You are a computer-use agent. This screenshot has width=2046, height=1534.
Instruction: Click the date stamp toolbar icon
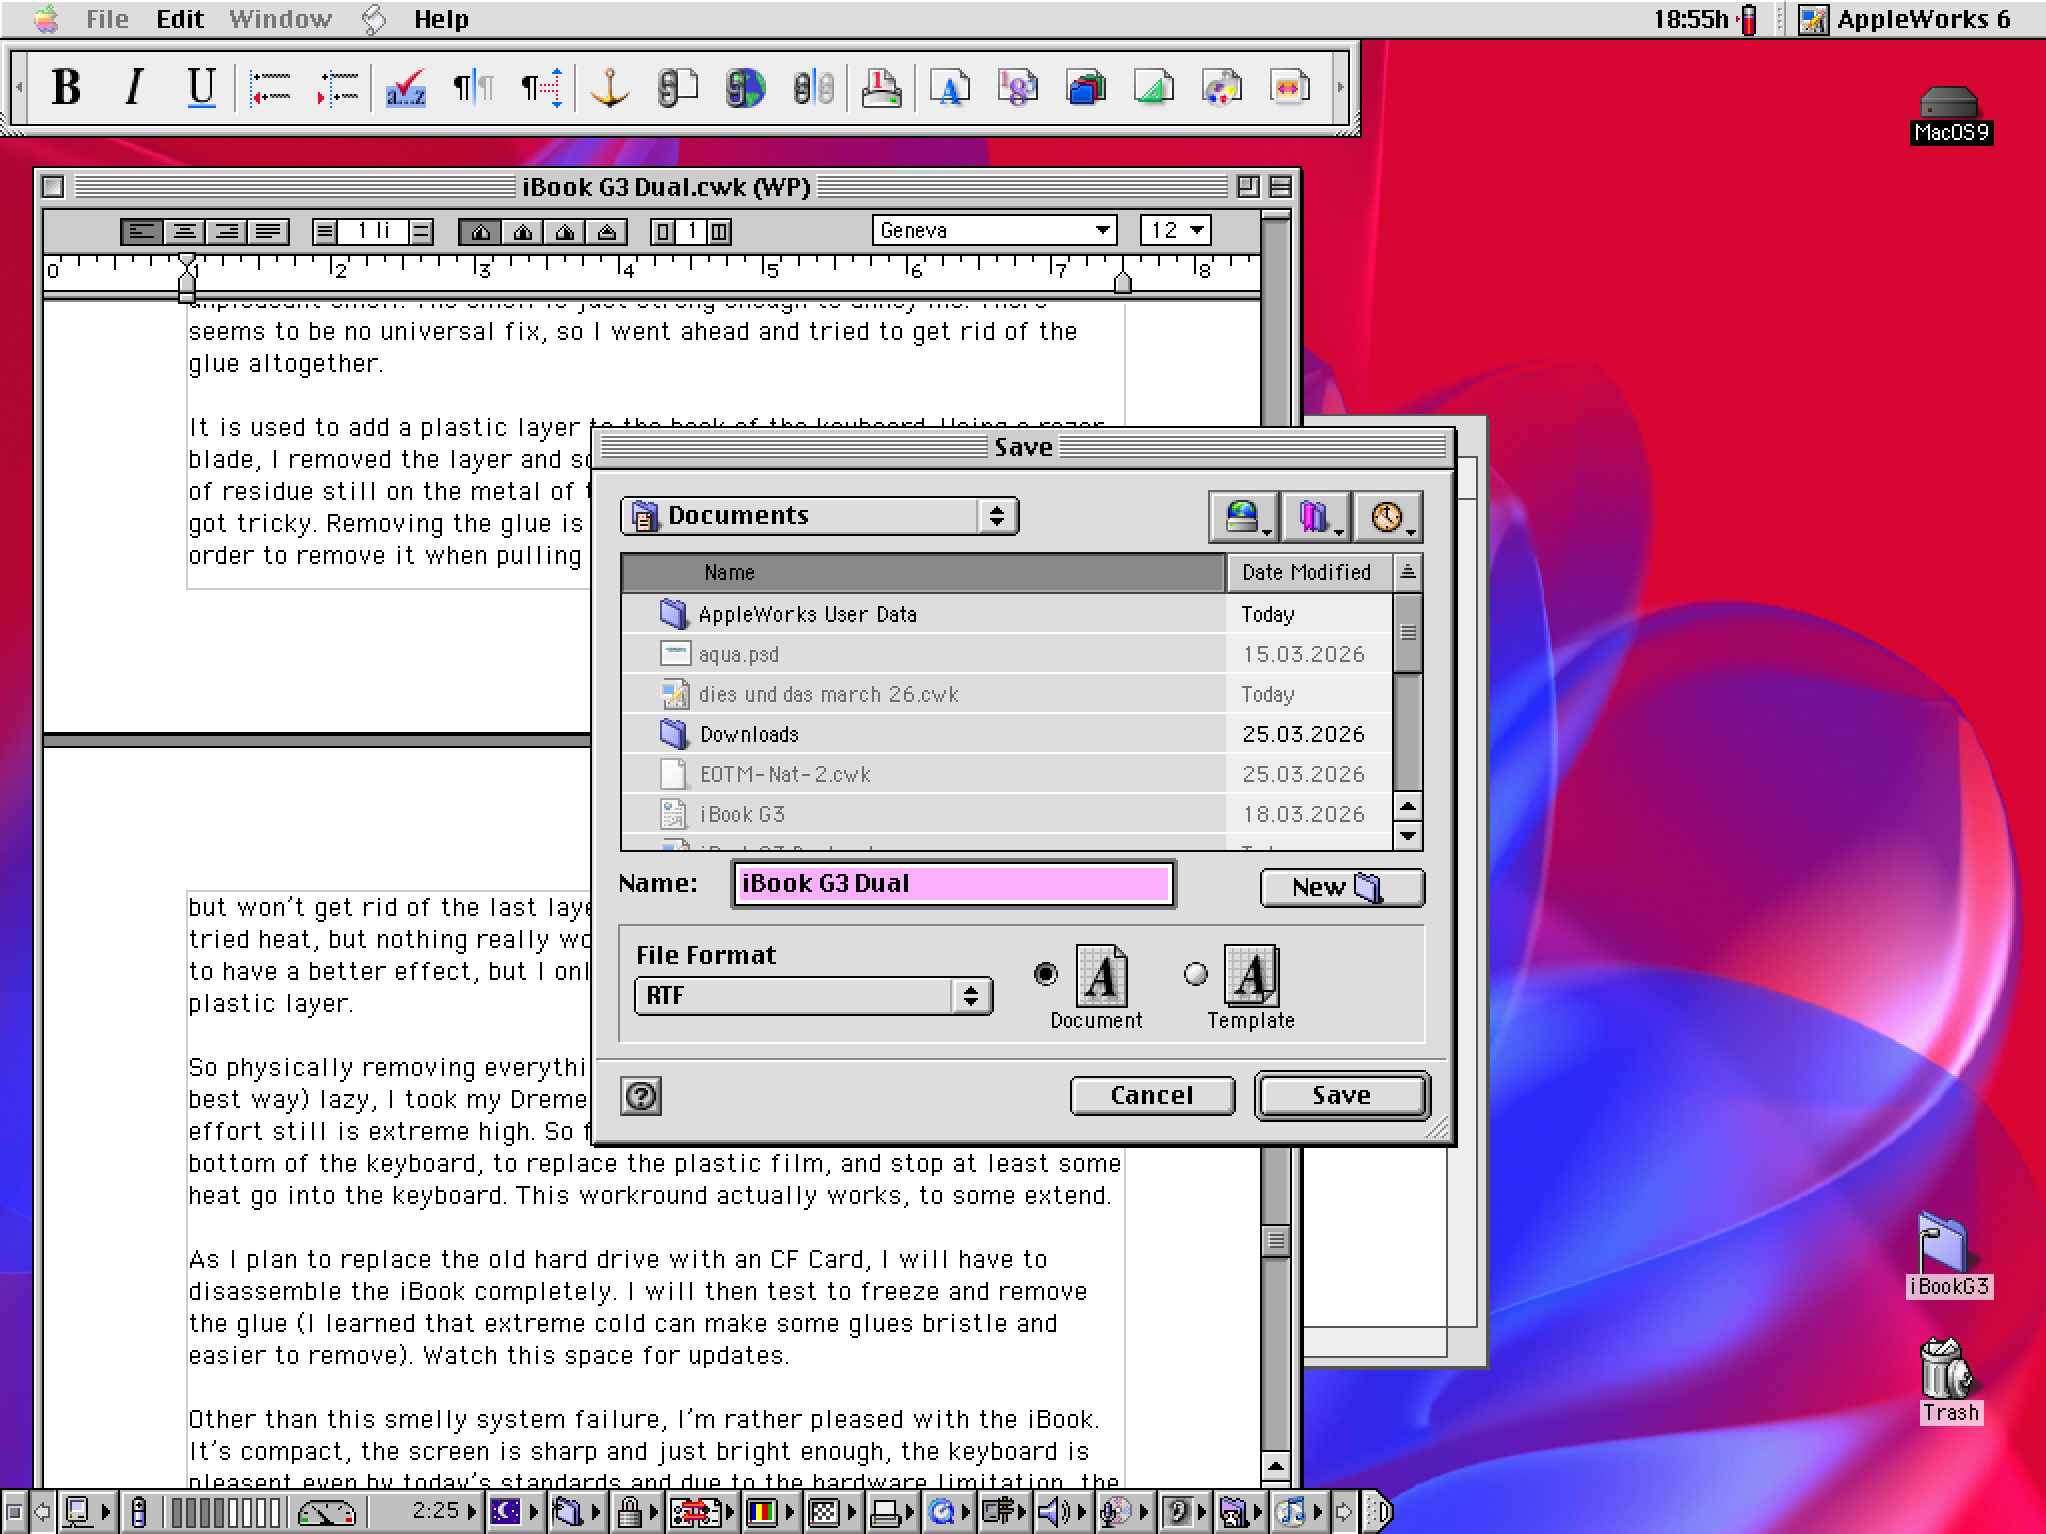click(881, 88)
